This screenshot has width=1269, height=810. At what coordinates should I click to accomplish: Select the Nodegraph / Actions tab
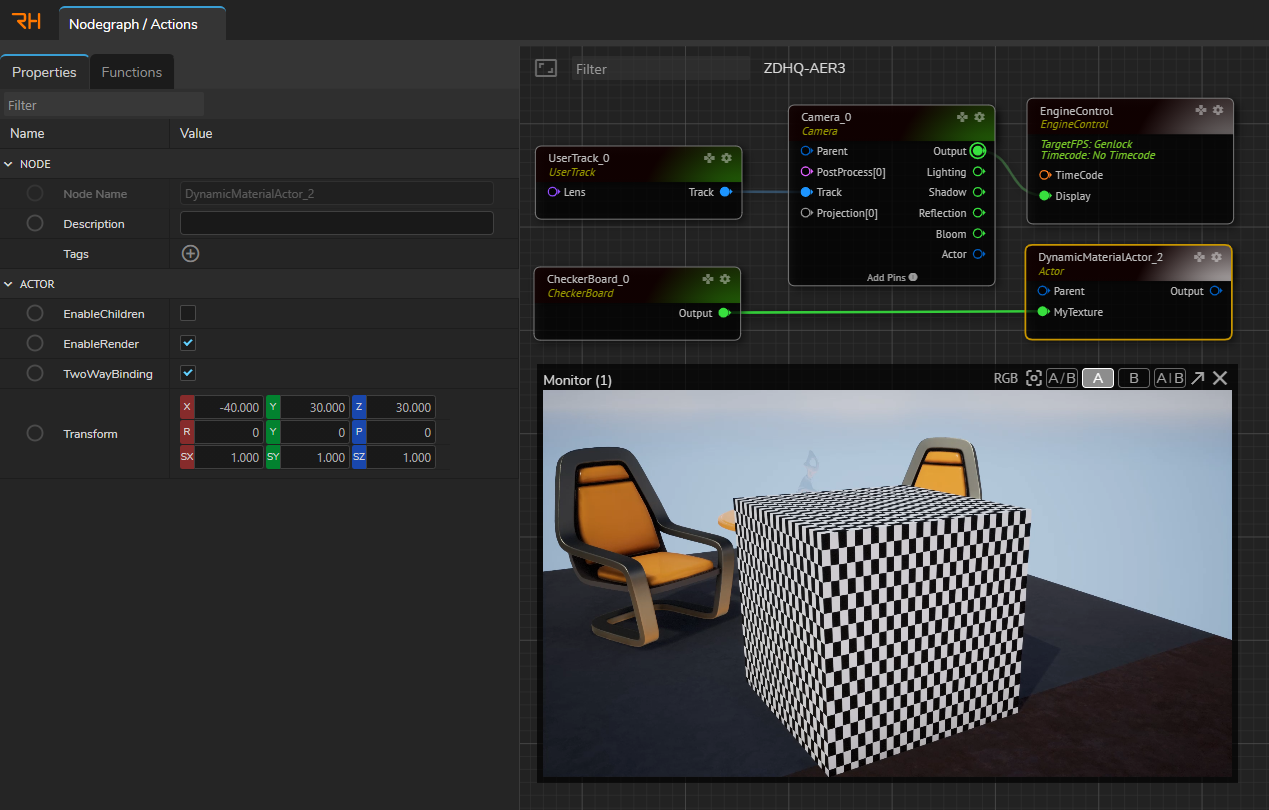point(133,24)
